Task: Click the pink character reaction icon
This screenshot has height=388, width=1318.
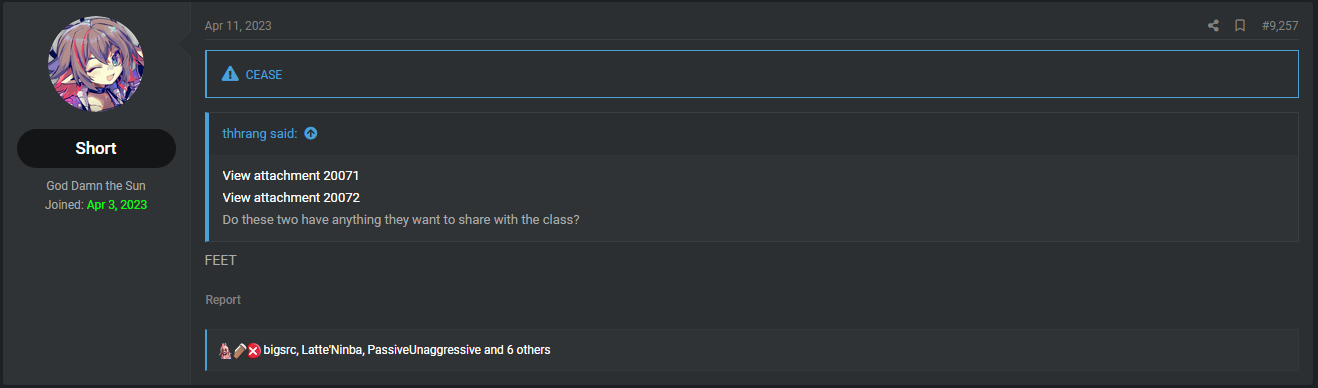Action: pyautogui.click(x=227, y=350)
